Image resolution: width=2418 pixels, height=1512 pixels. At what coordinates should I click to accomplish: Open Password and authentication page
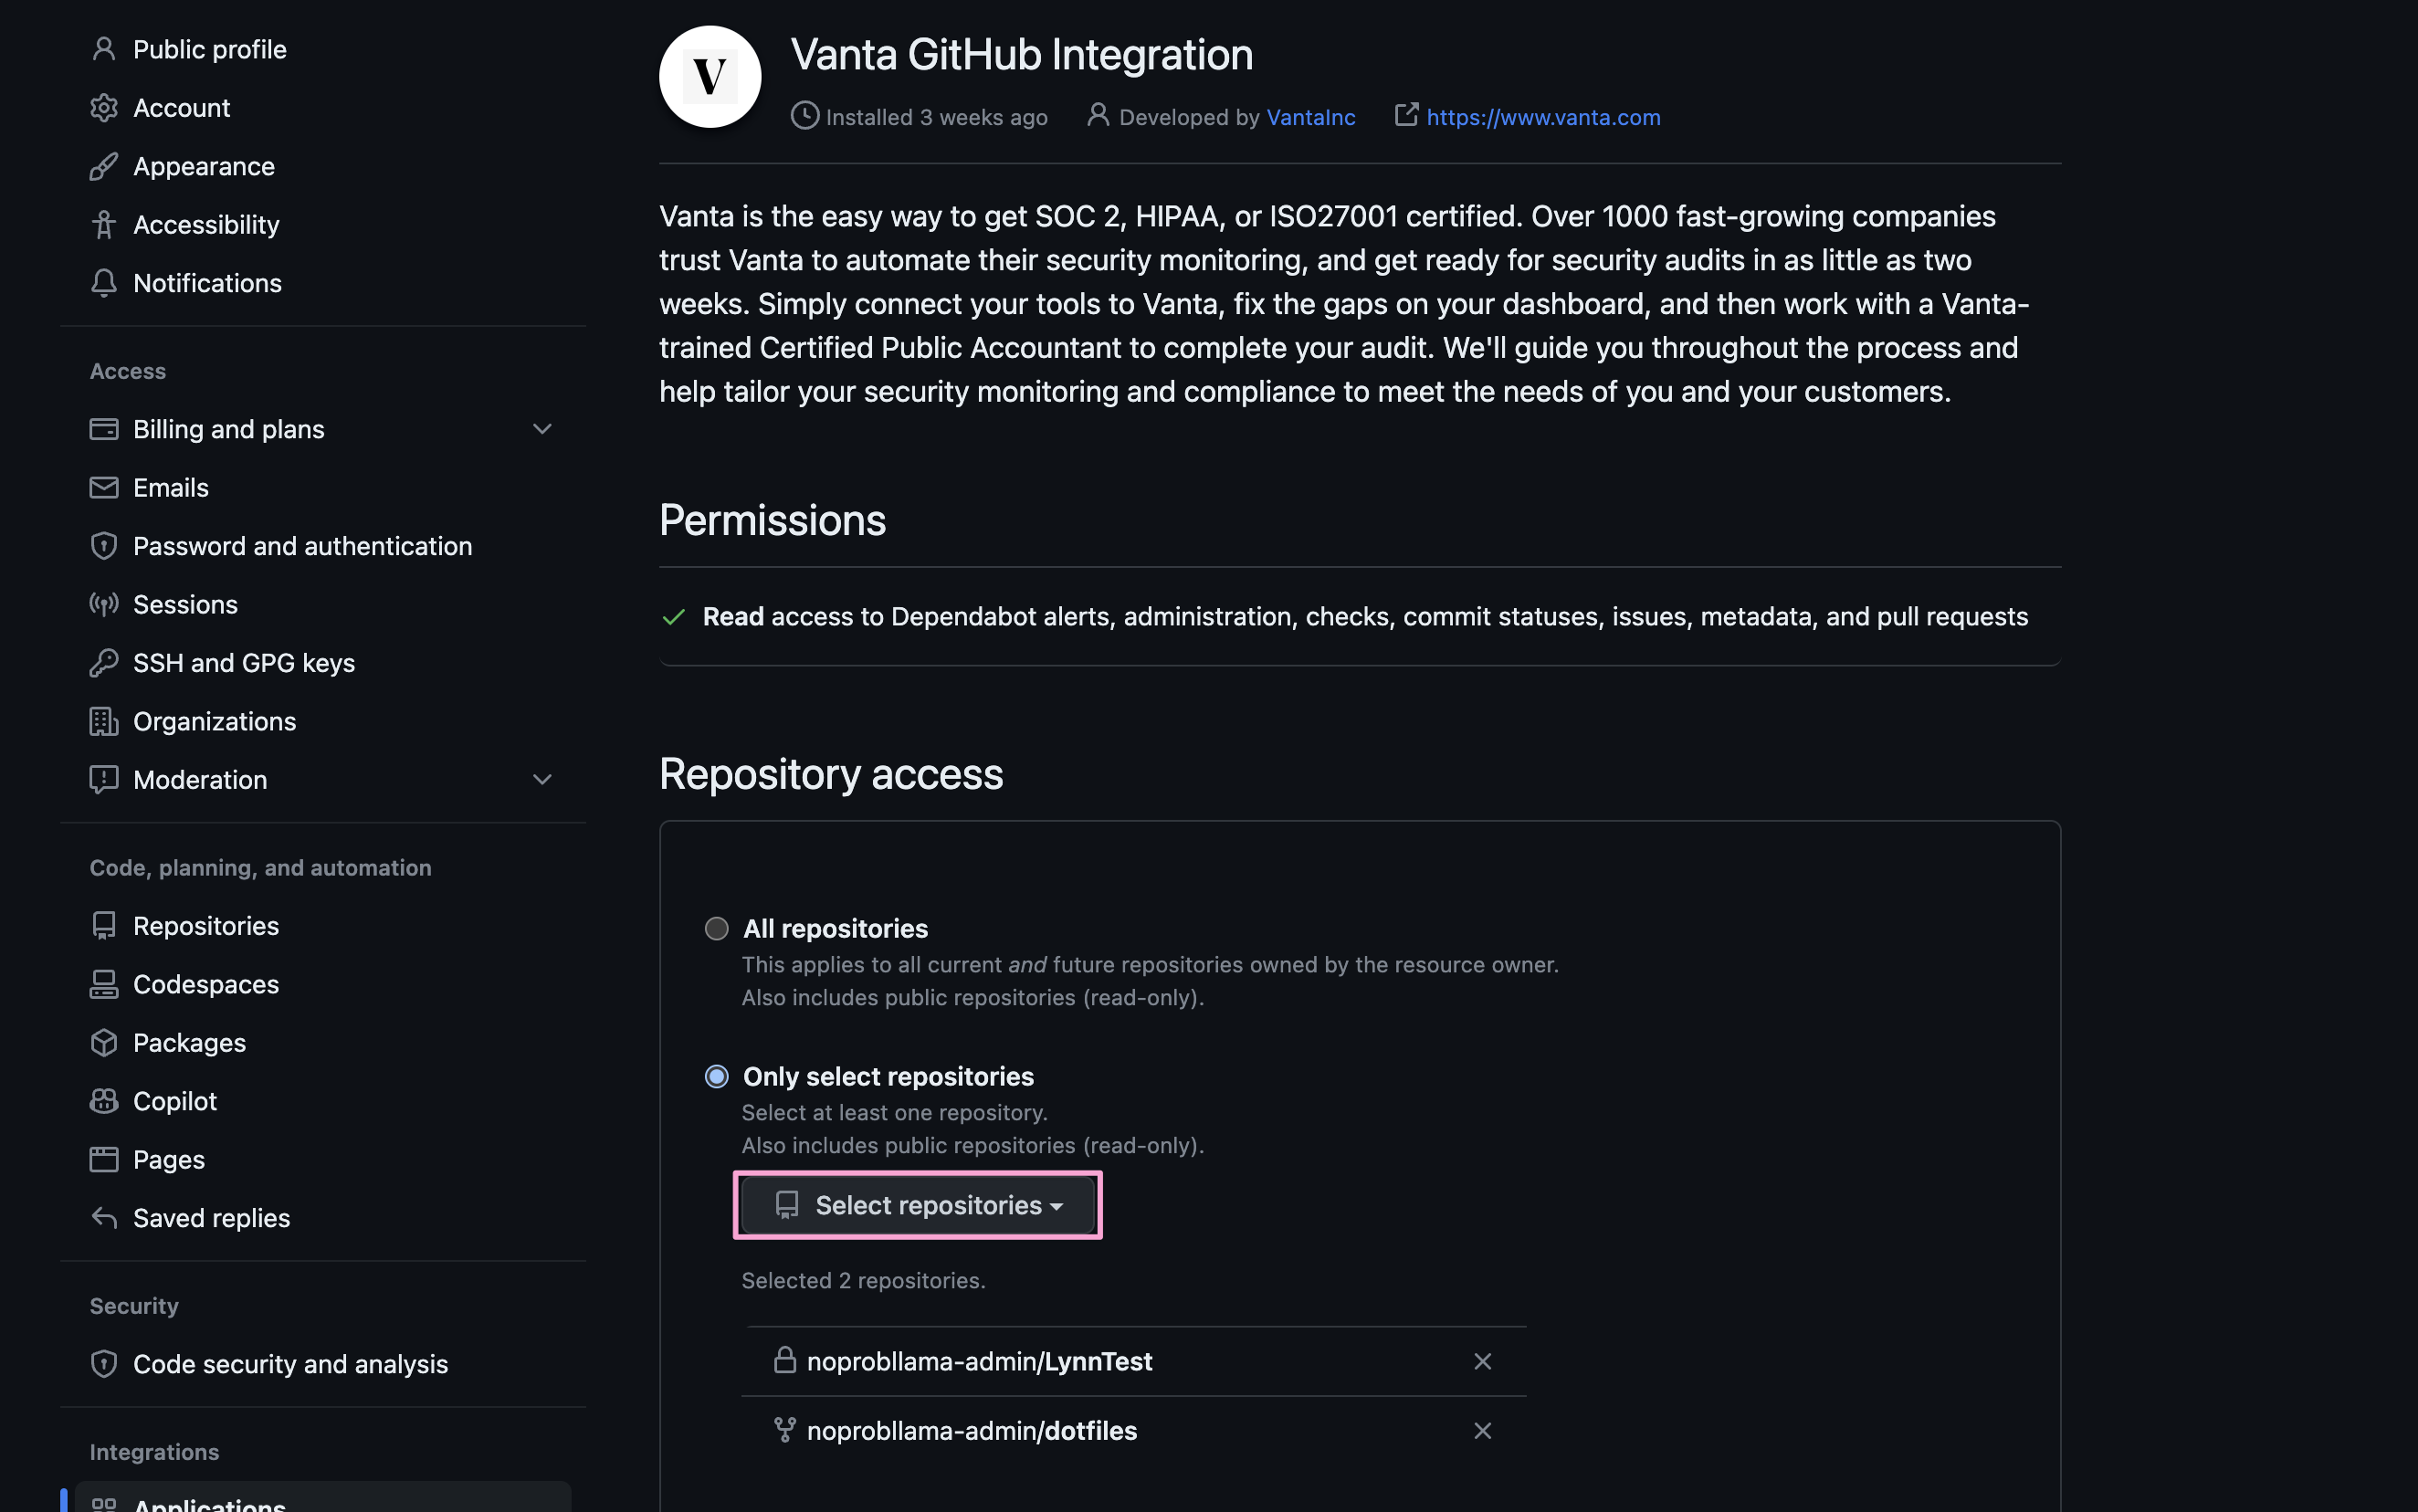click(x=302, y=546)
